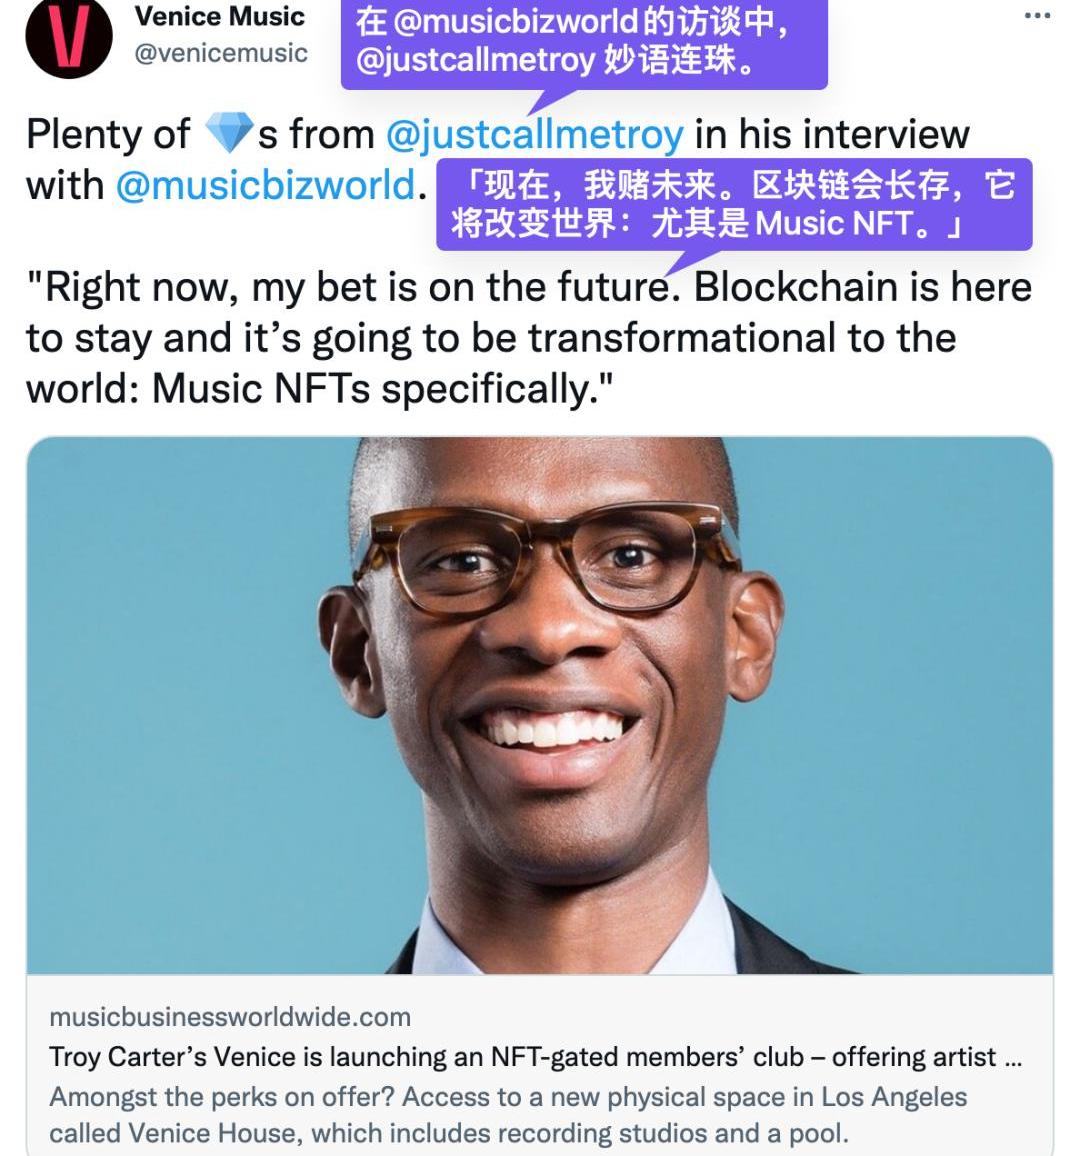Open the tweet's three-dot more options menu
Screen dimensions: 1080x1156
tap(1037, 15)
